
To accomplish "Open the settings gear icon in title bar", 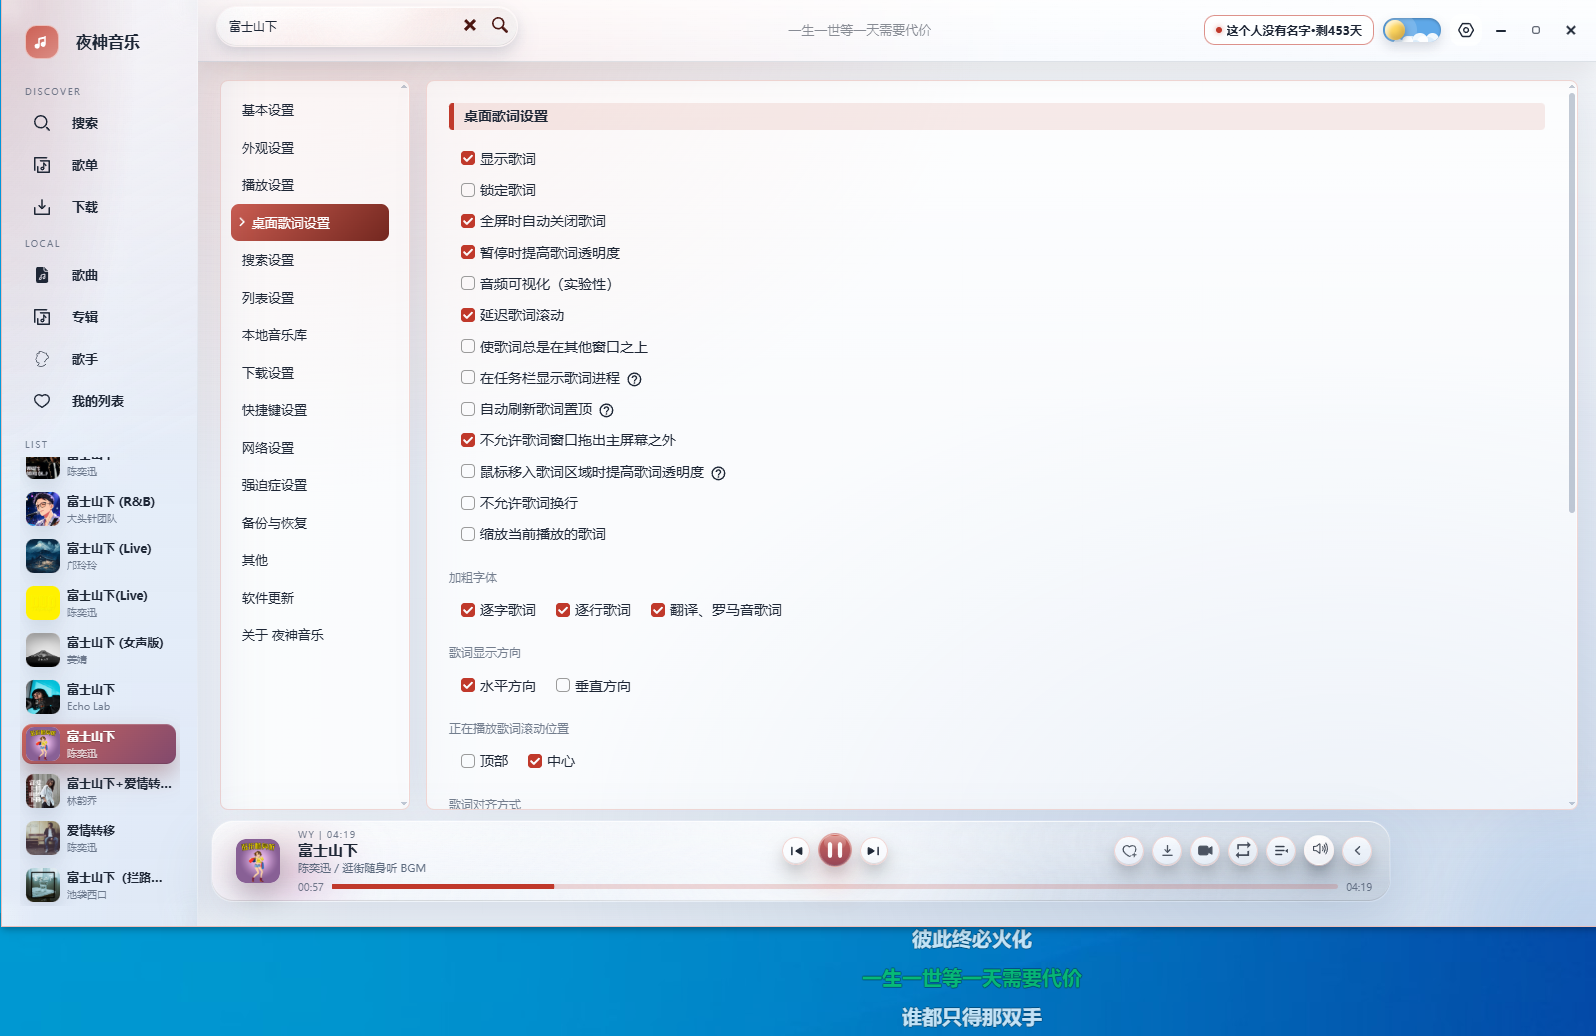I will point(1466,30).
